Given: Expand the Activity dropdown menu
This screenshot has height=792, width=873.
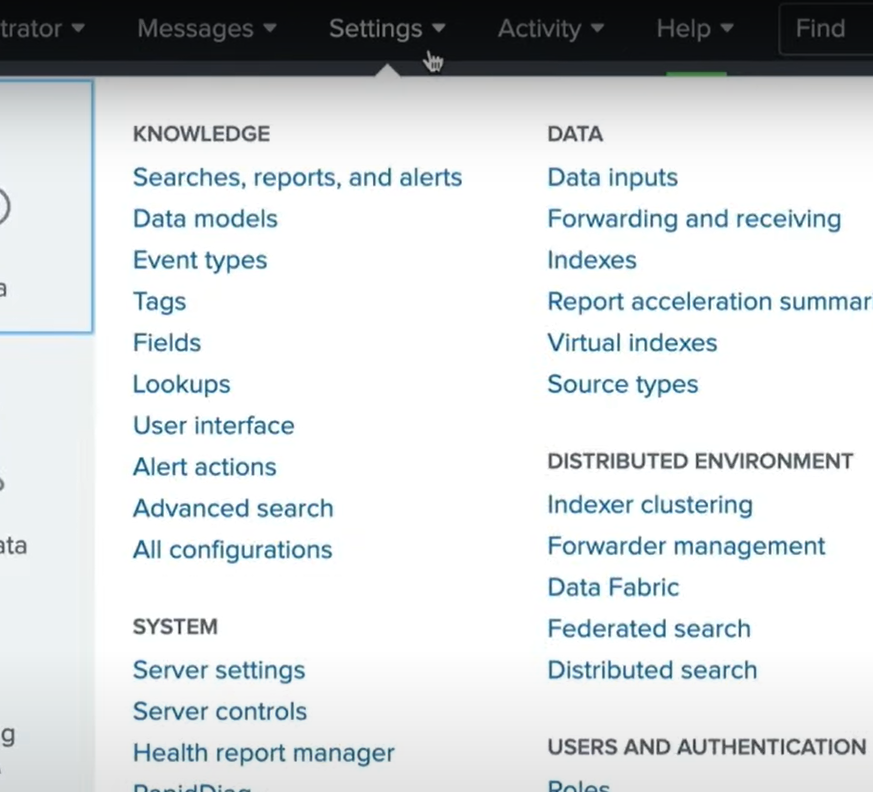Looking at the screenshot, I should pos(549,29).
